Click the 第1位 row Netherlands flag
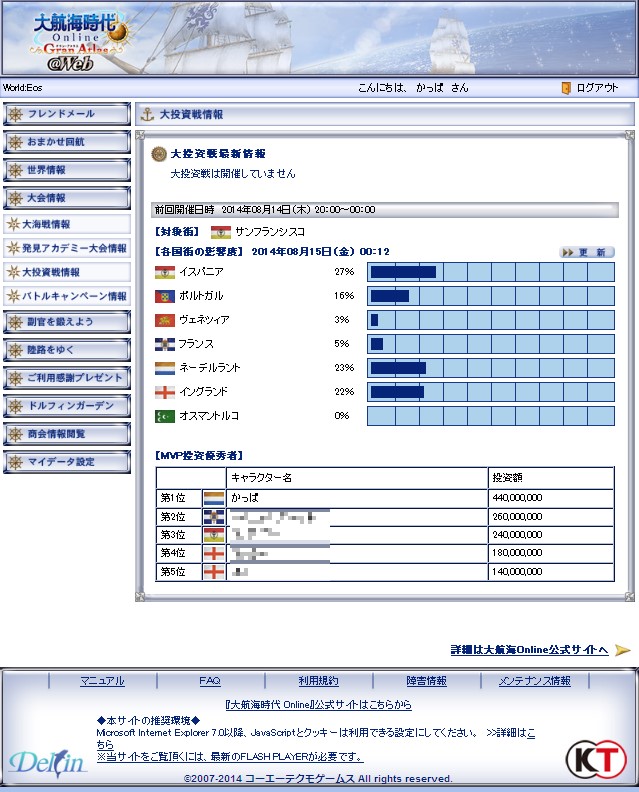This screenshot has width=639, height=792. (x=214, y=499)
